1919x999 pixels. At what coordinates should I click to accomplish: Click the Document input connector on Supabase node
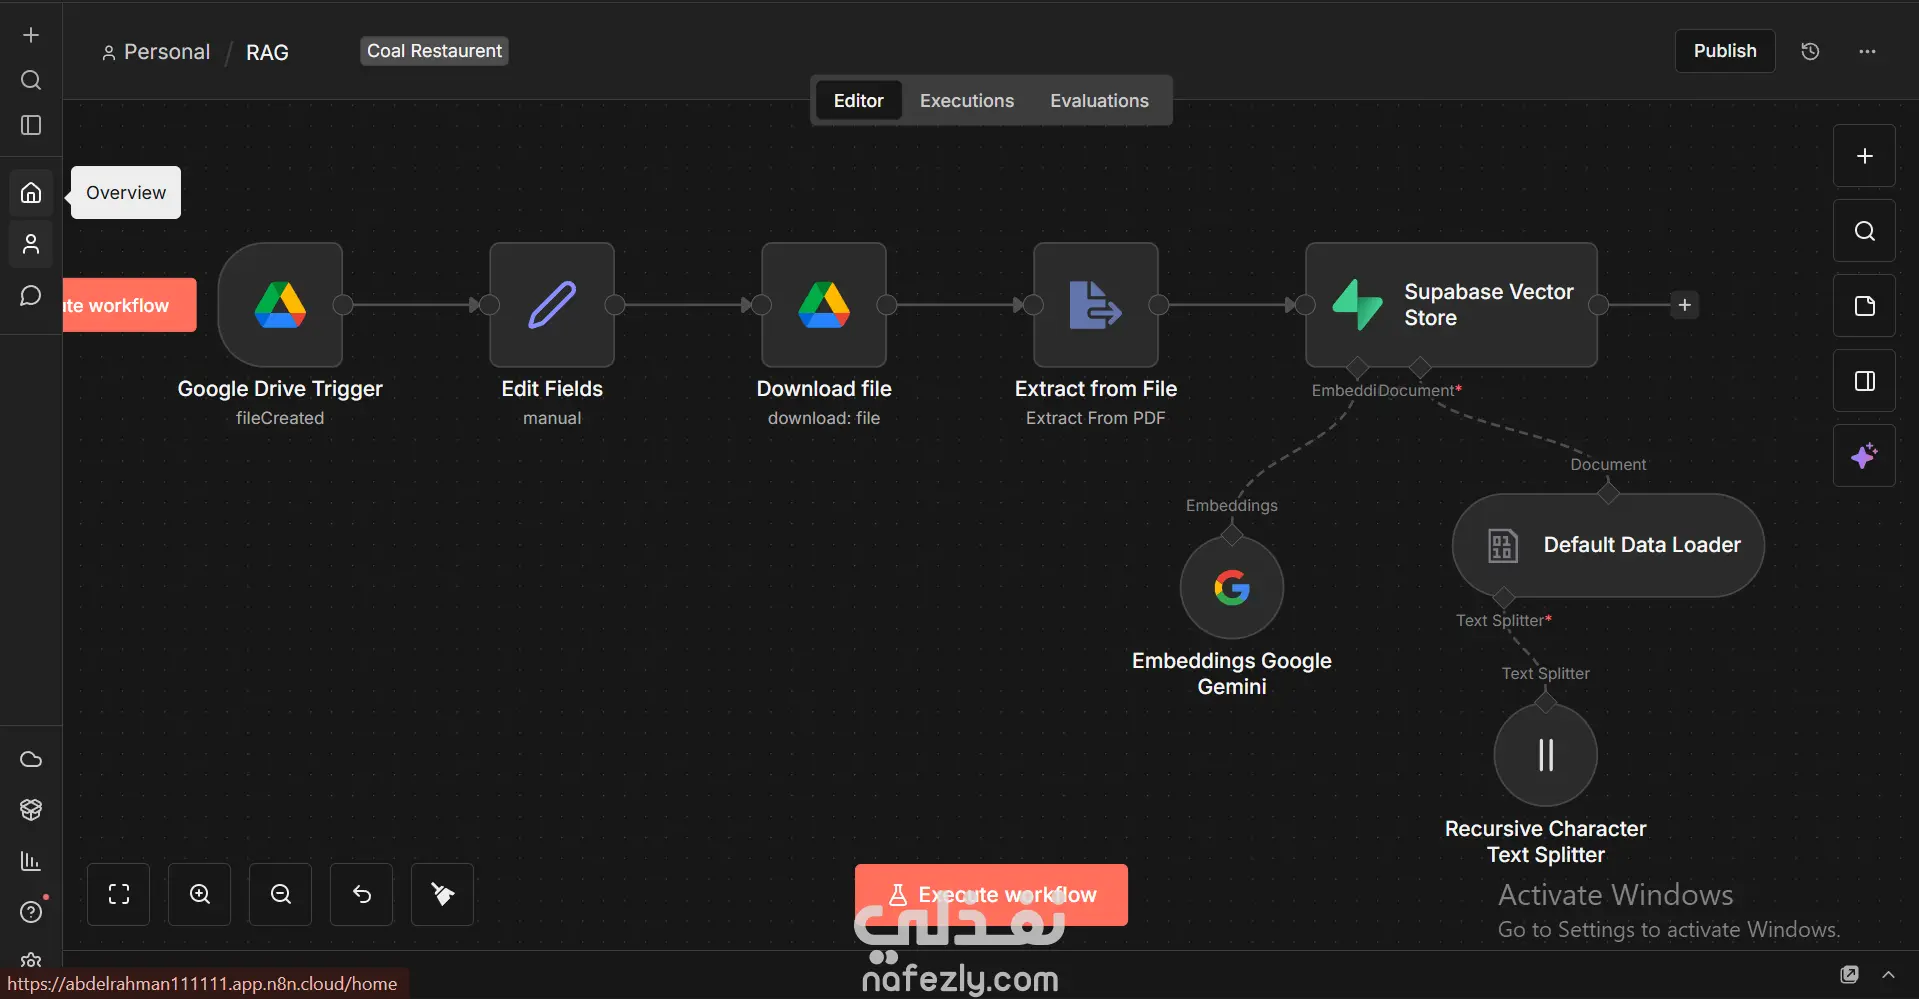(x=1420, y=367)
